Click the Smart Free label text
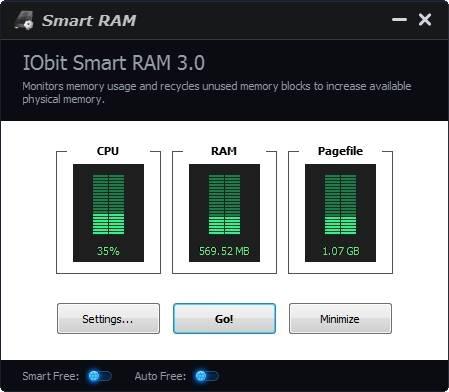 [x=51, y=376]
